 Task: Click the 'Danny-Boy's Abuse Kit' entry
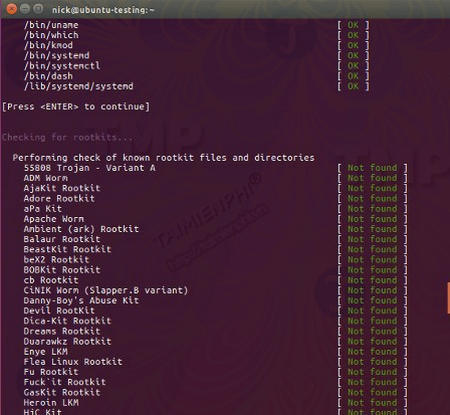click(x=81, y=300)
